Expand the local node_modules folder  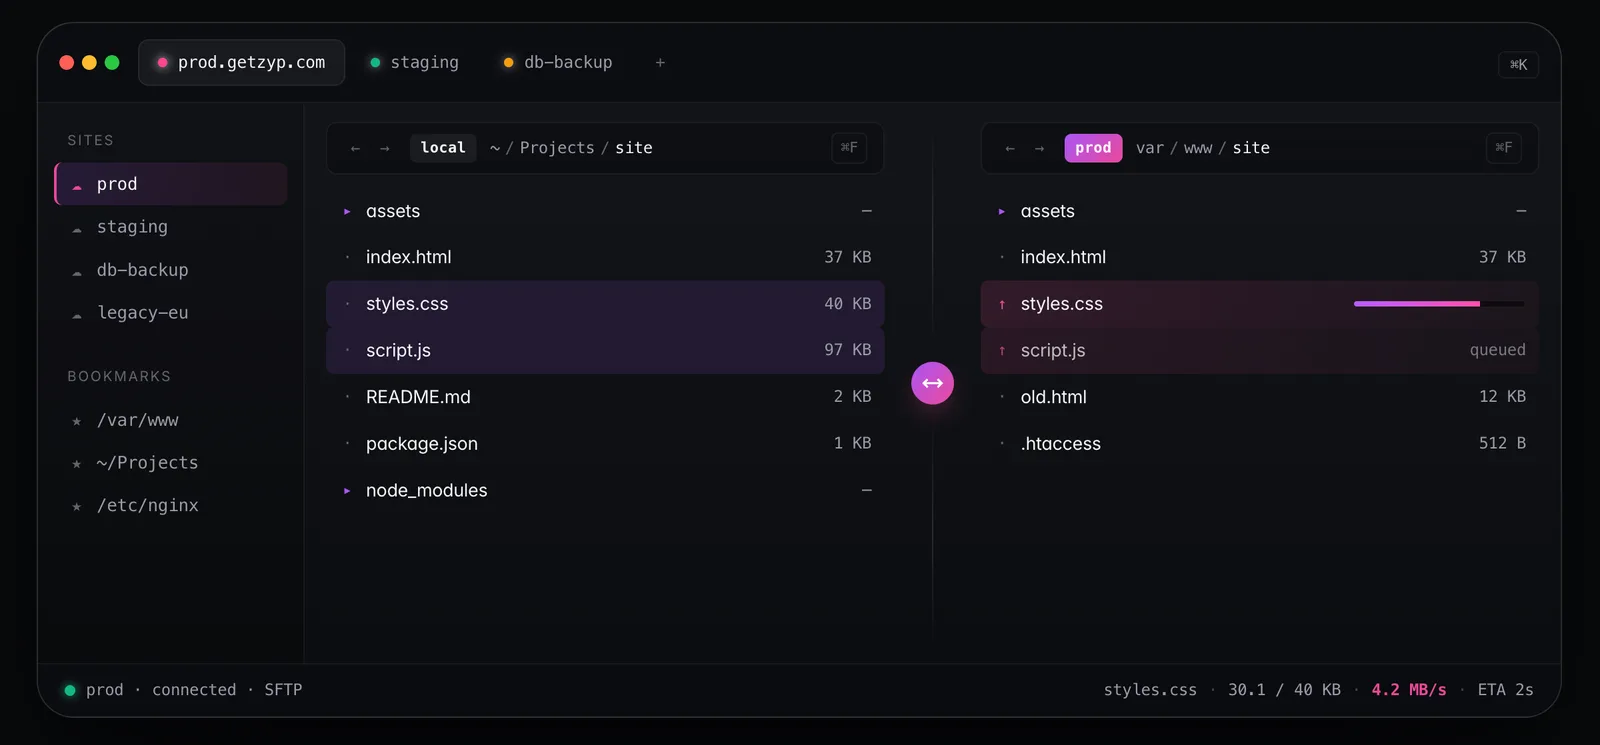[x=347, y=491]
